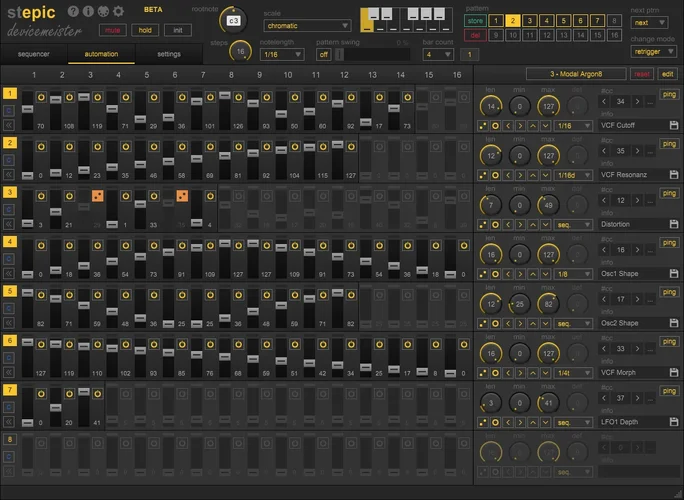Toggle the hold button
Screen dimensions: 684x500
(x=145, y=30)
